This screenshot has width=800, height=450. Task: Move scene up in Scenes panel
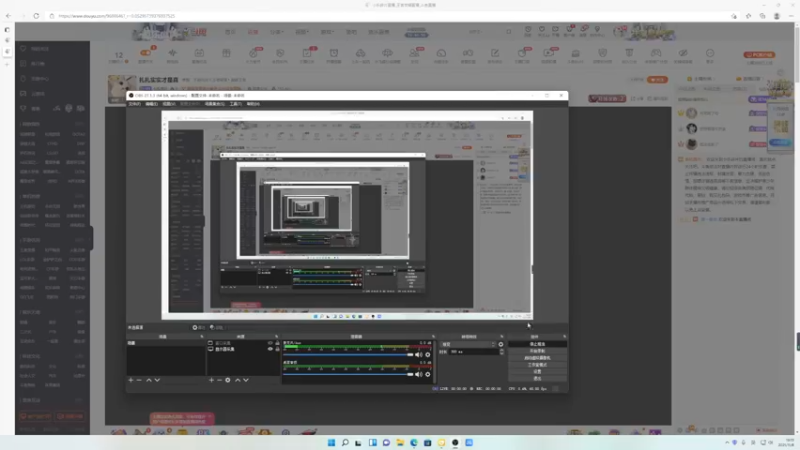click(148, 380)
